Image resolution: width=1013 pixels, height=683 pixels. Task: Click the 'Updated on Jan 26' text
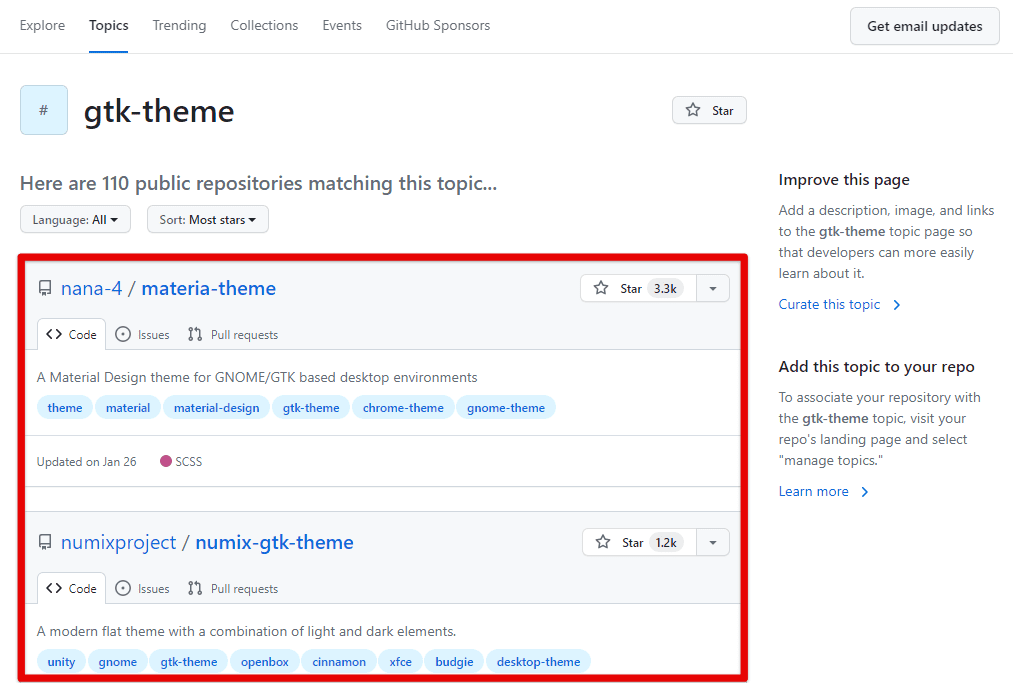pos(87,461)
